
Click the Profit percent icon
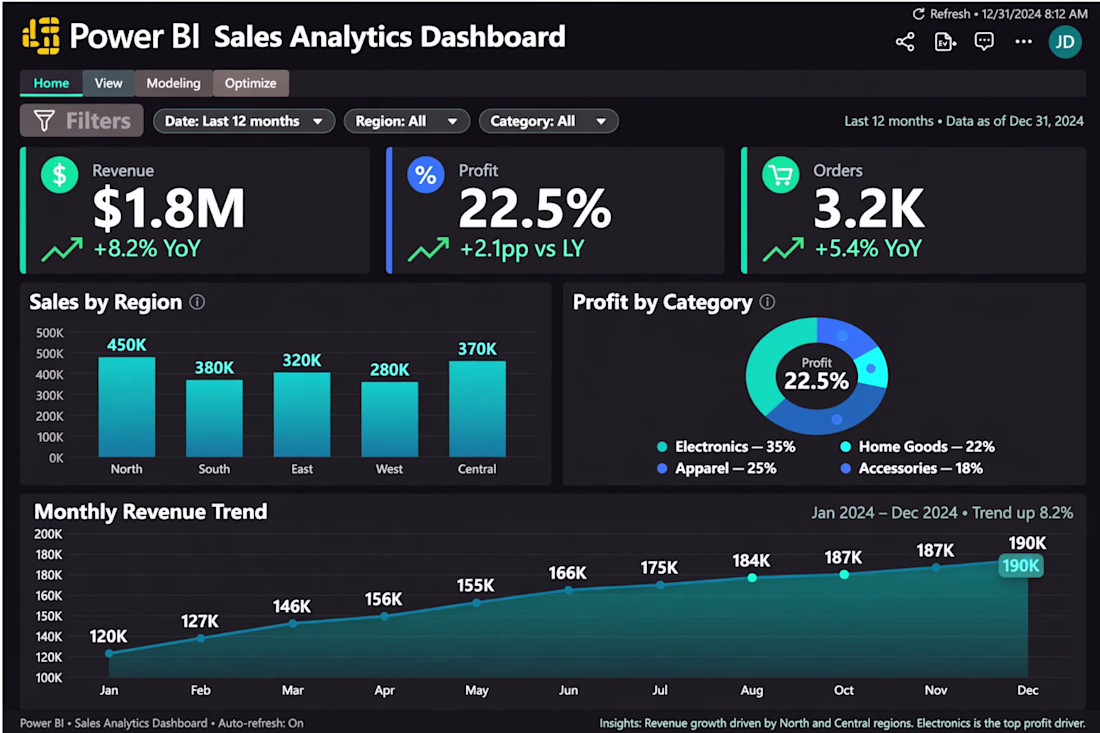point(426,175)
